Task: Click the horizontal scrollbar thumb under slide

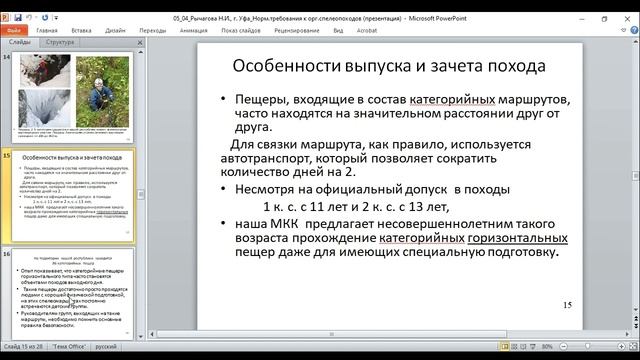Action: click(331, 334)
